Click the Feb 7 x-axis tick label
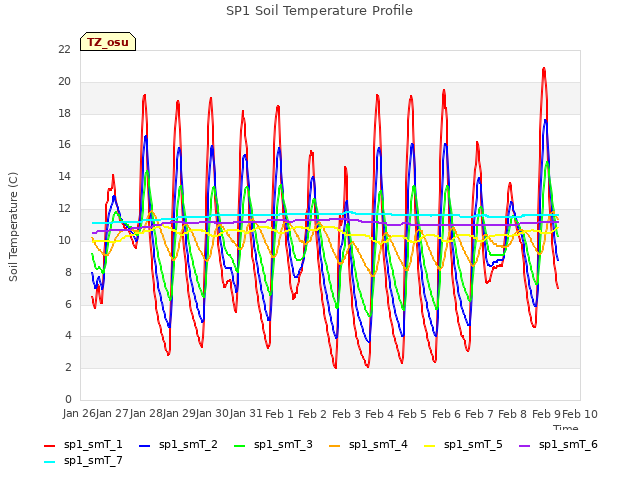This screenshot has height=480, width=640. click(x=479, y=414)
